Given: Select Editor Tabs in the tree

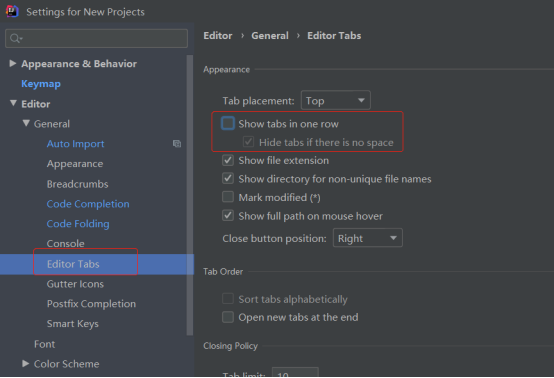Looking at the screenshot, I should (x=73, y=264).
